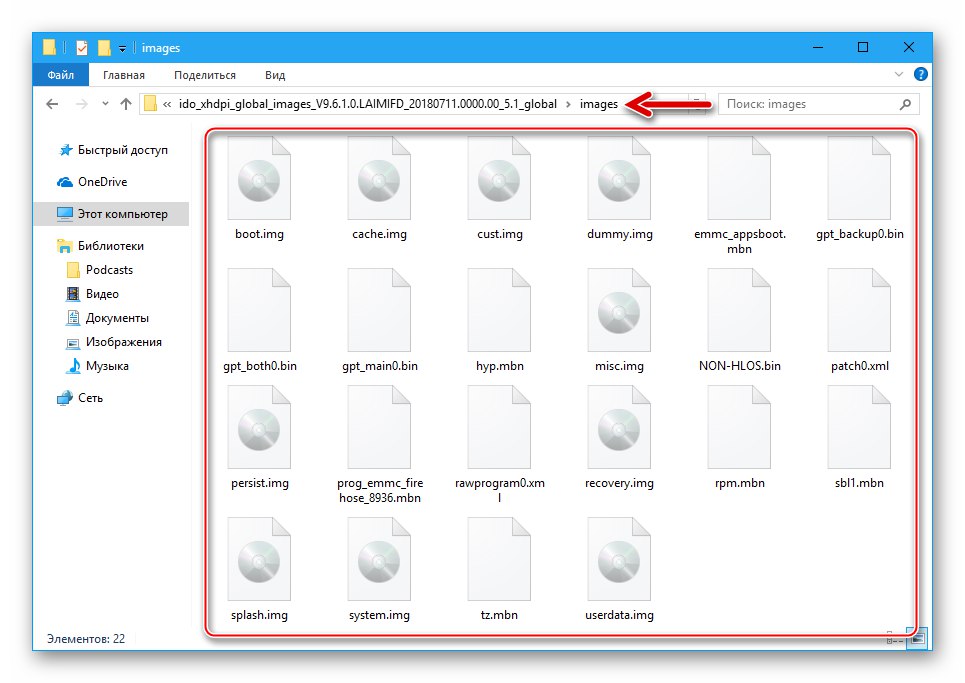965x683 pixels.
Task: Open Customize Quick Access Toolbar dropdown
Action: coord(122,48)
